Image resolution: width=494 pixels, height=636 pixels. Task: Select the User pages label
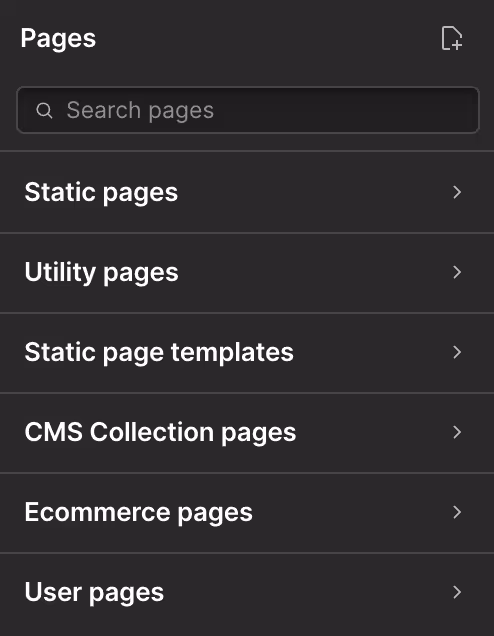click(94, 593)
